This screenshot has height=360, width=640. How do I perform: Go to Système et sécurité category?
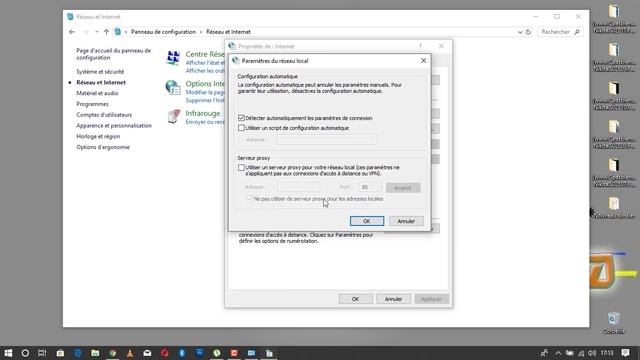point(100,71)
